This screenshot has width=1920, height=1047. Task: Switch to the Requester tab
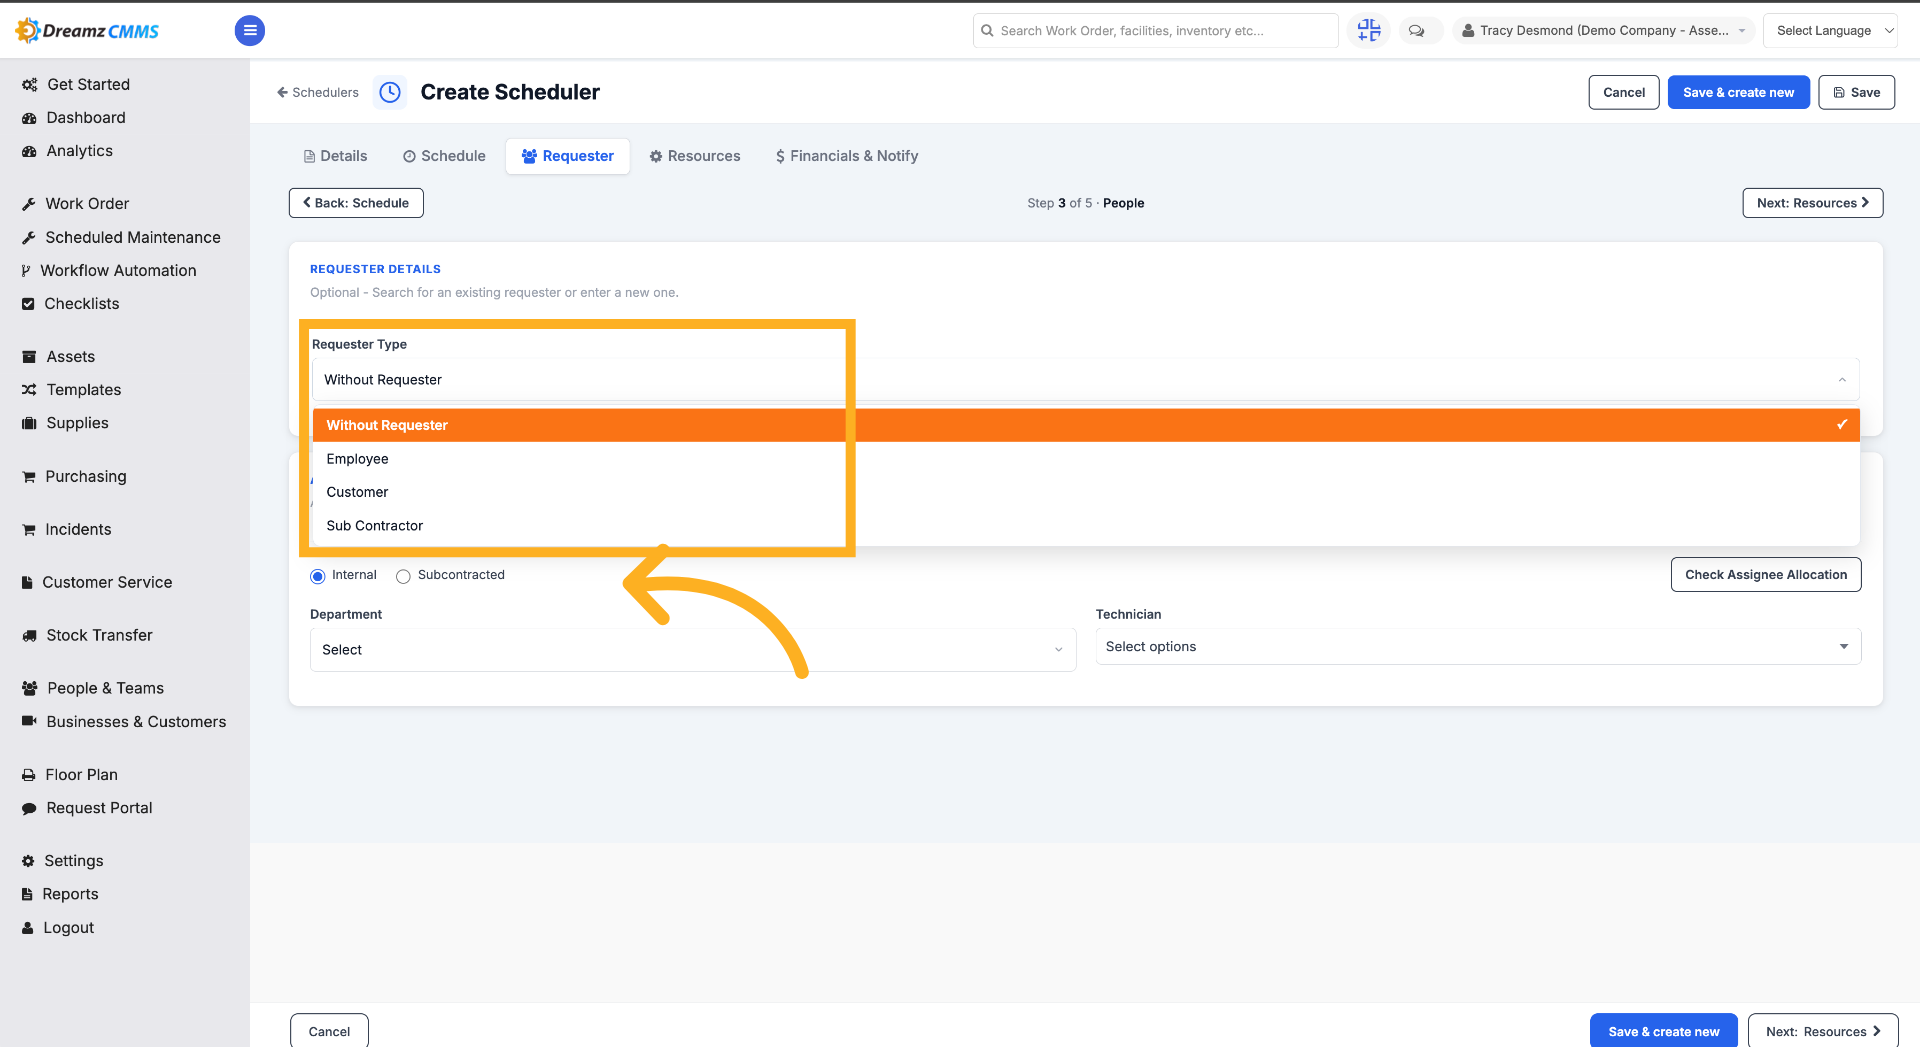pyautogui.click(x=568, y=156)
